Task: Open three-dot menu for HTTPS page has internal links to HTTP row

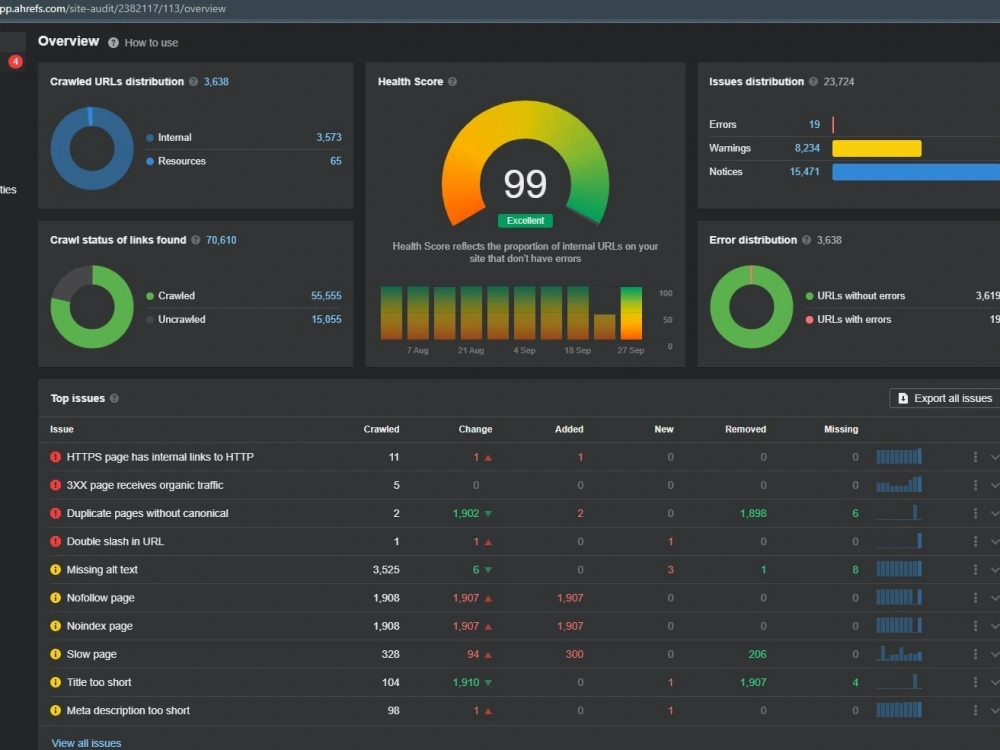Action: coord(975,457)
